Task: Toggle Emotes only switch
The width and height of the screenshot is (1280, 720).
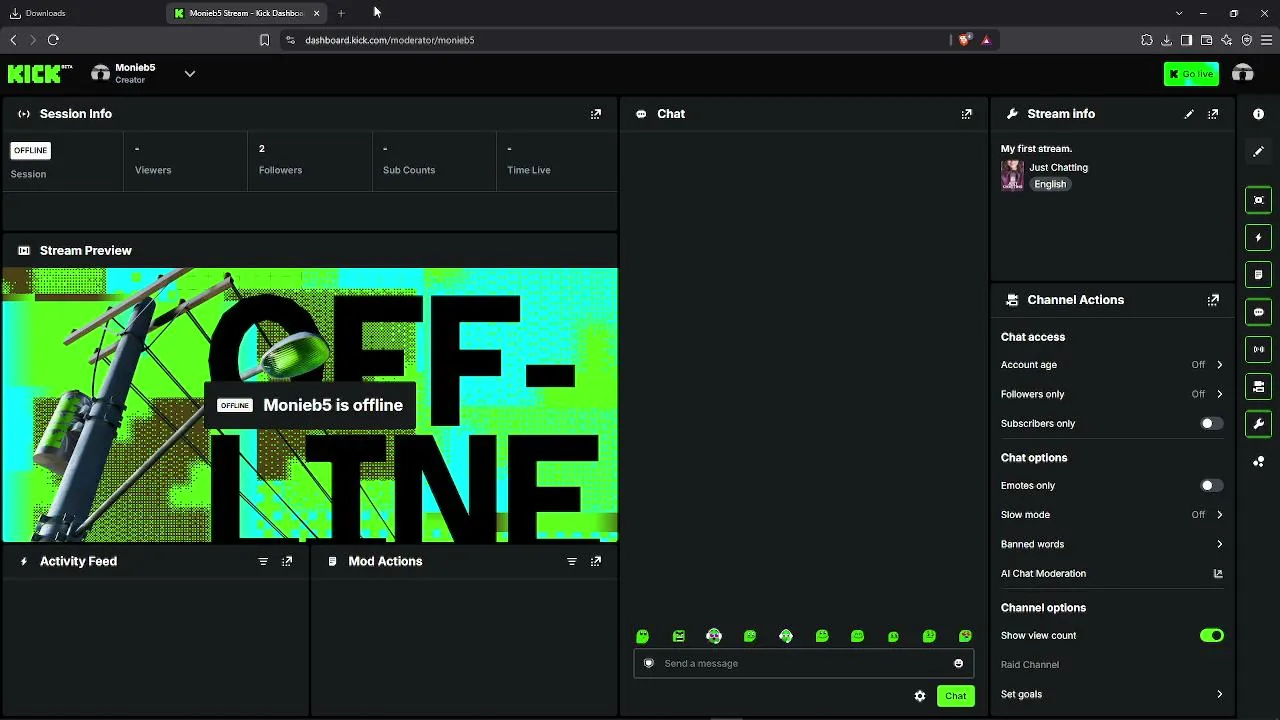Action: point(1211,485)
